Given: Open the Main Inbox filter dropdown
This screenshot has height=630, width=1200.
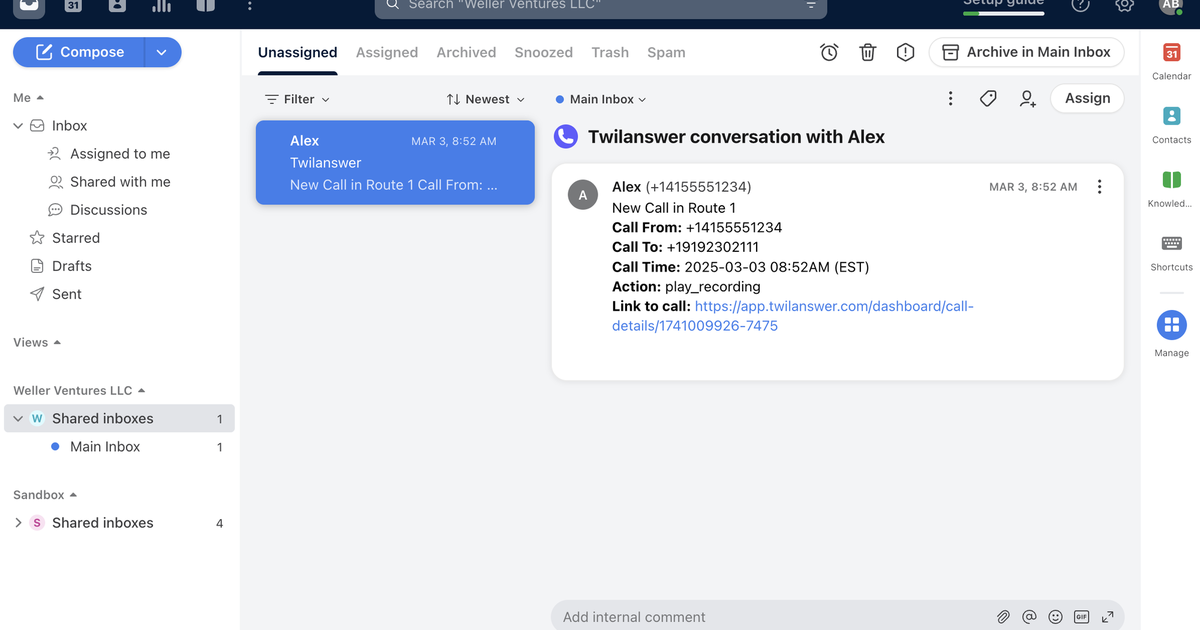Looking at the screenshot, I should tap(600, 98).
